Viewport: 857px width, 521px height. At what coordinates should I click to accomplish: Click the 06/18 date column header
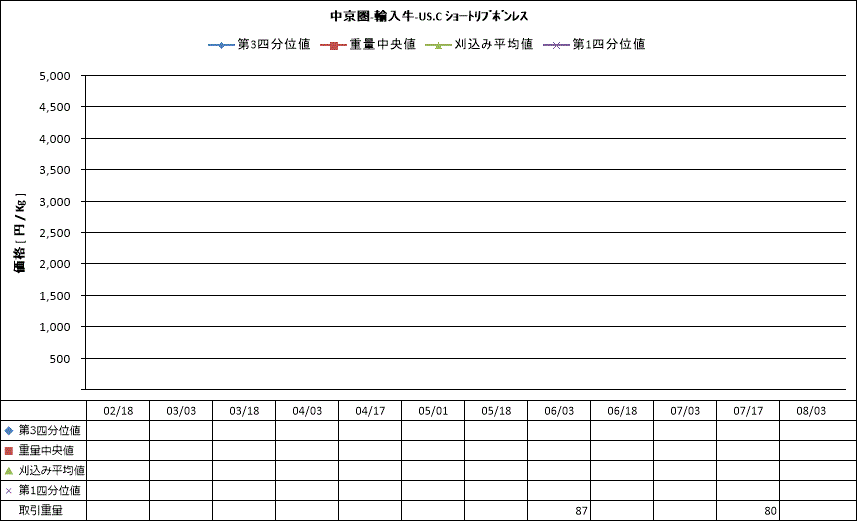pos(622,411)
